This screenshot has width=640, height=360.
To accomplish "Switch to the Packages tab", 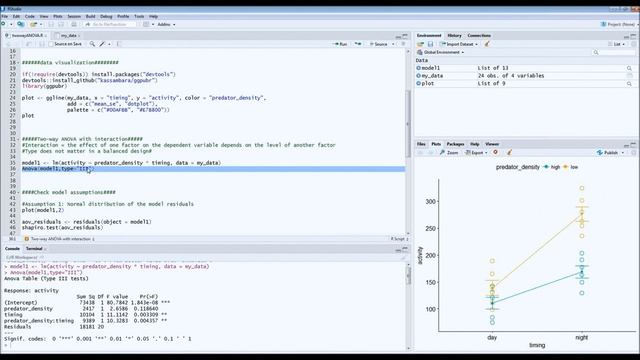I will [455, 144].
